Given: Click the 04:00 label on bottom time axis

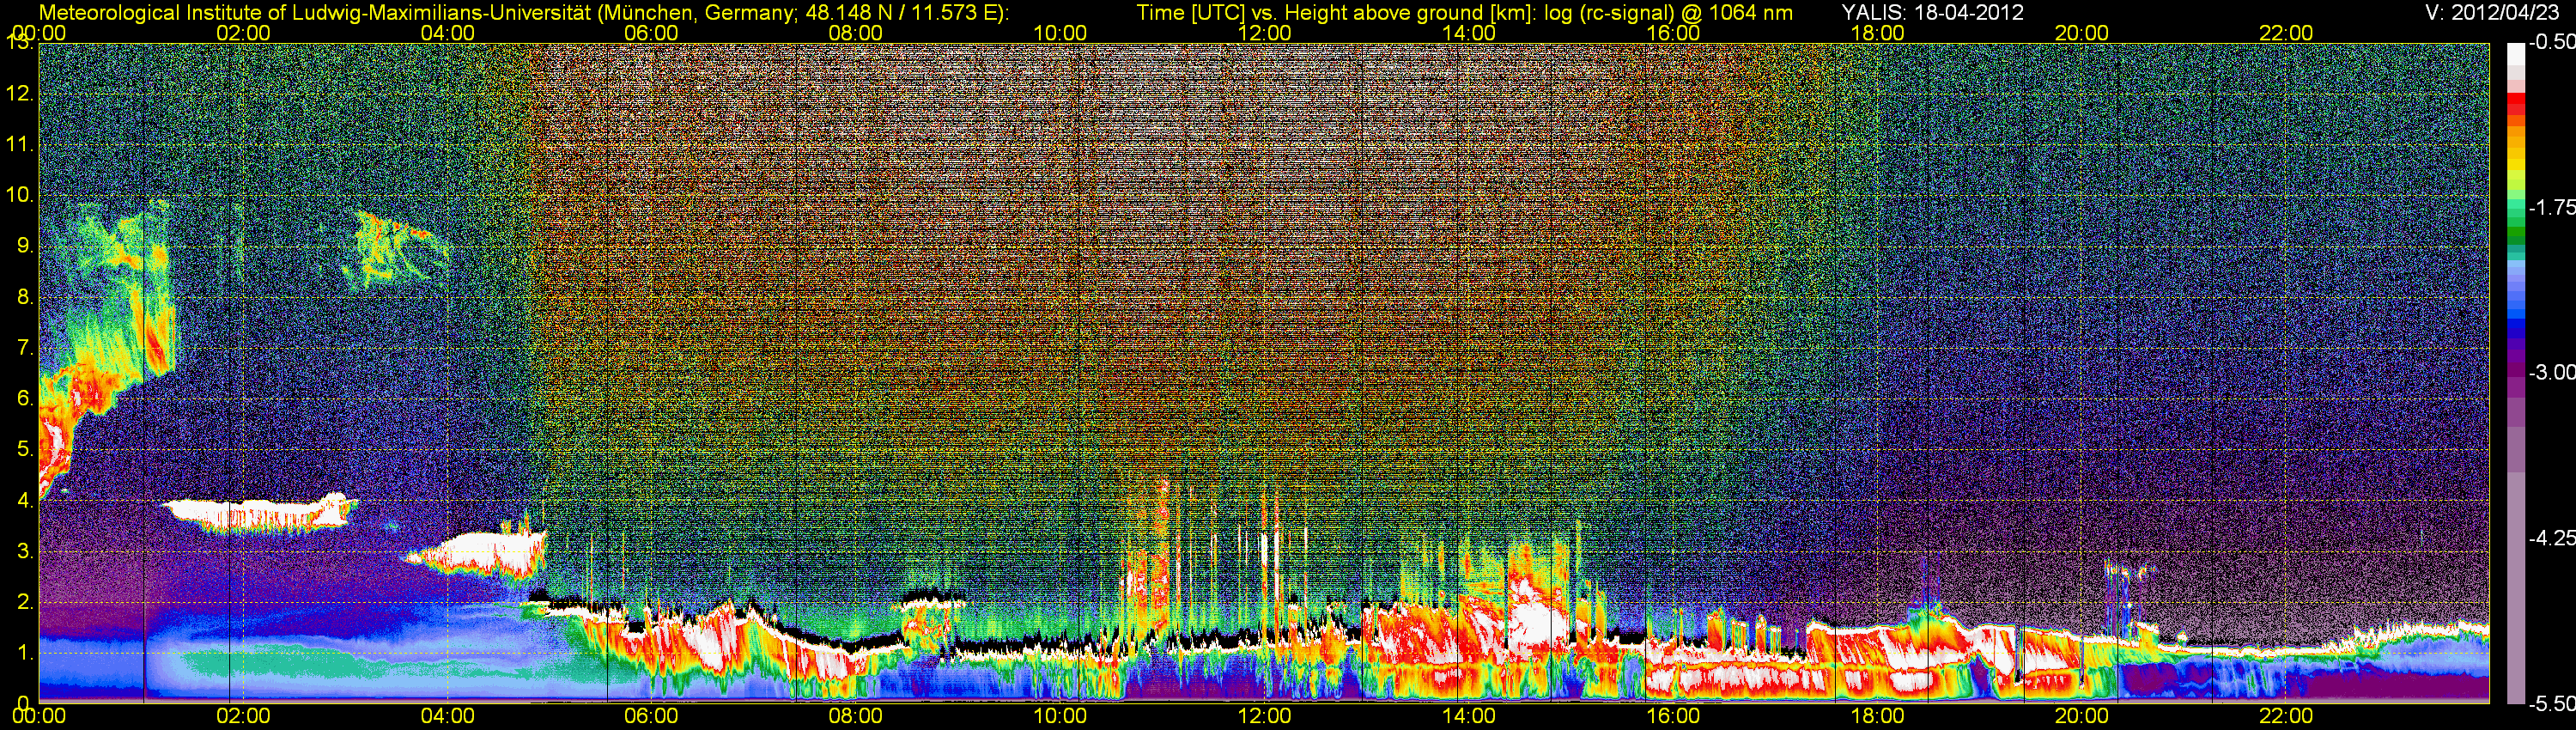Looking at the screenshot, I should 447,716.
